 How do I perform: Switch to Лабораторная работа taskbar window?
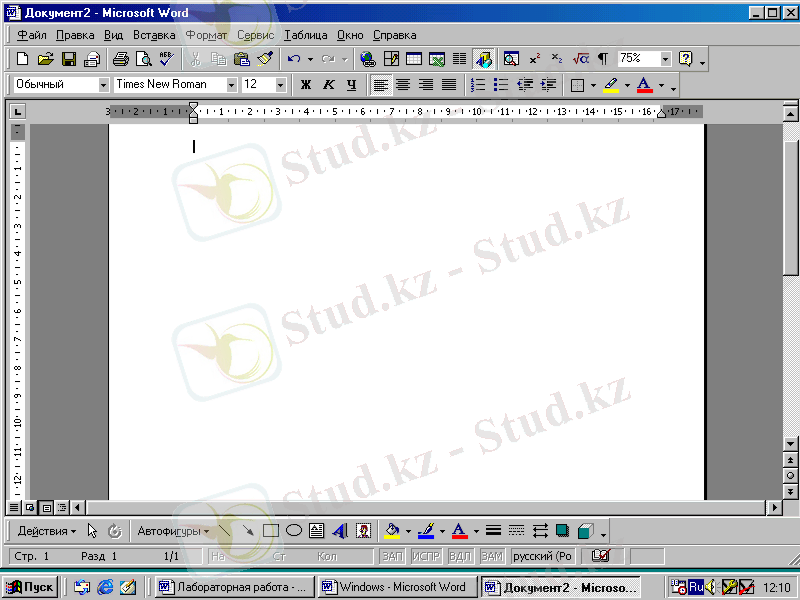[234, 587]
